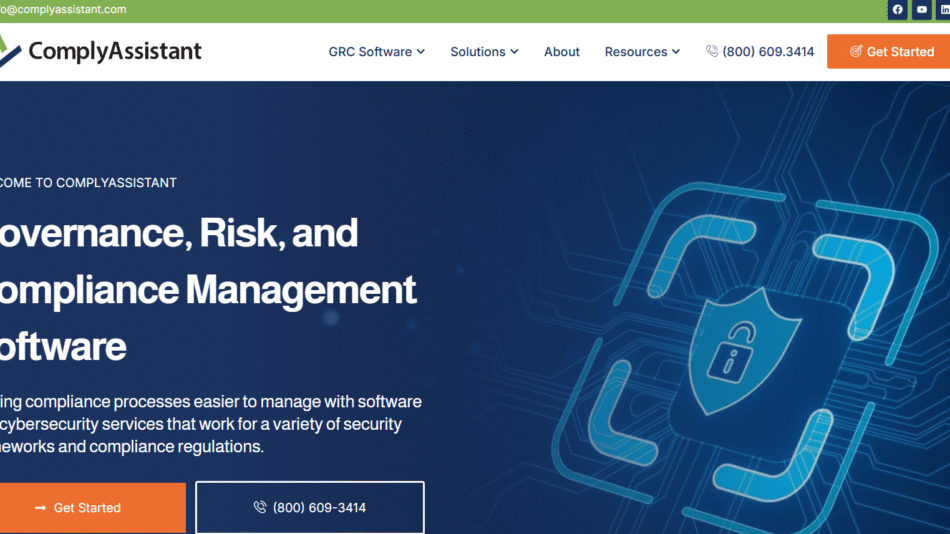Expand the Resources dropdown
950x534 pixels.
(x=642, y=51)
